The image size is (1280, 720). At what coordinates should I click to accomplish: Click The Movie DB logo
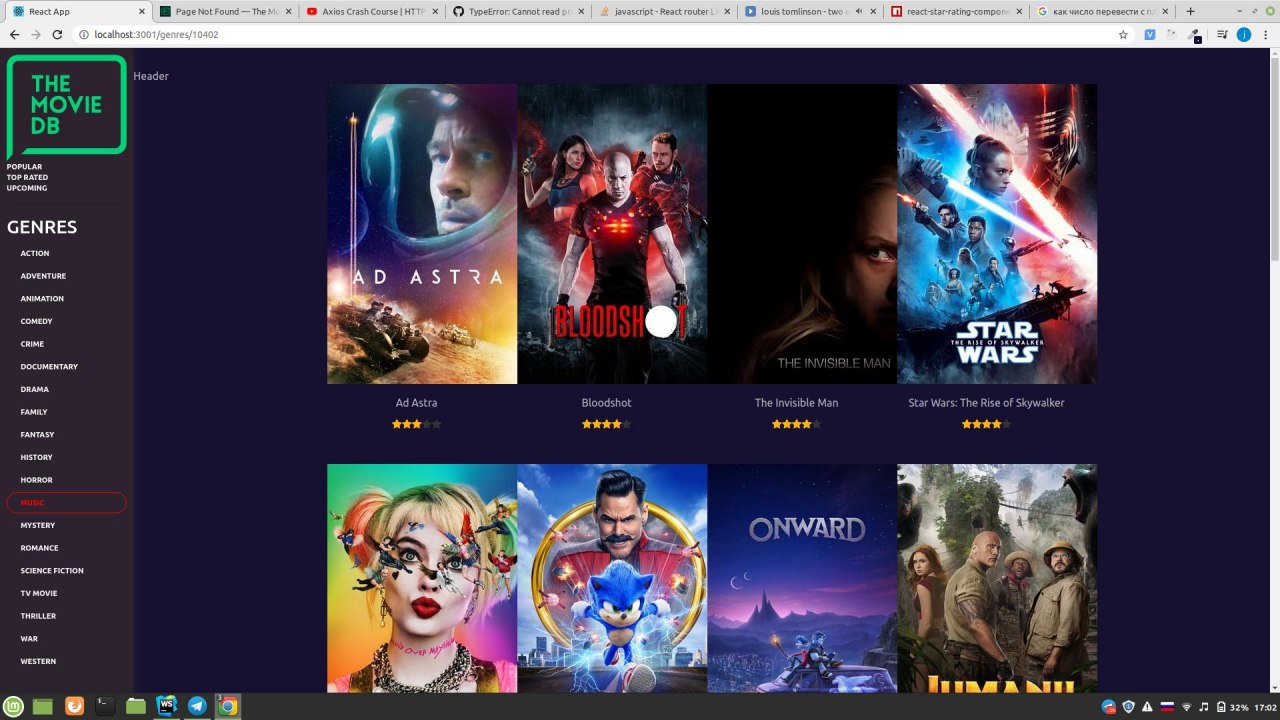click(67, 105)
